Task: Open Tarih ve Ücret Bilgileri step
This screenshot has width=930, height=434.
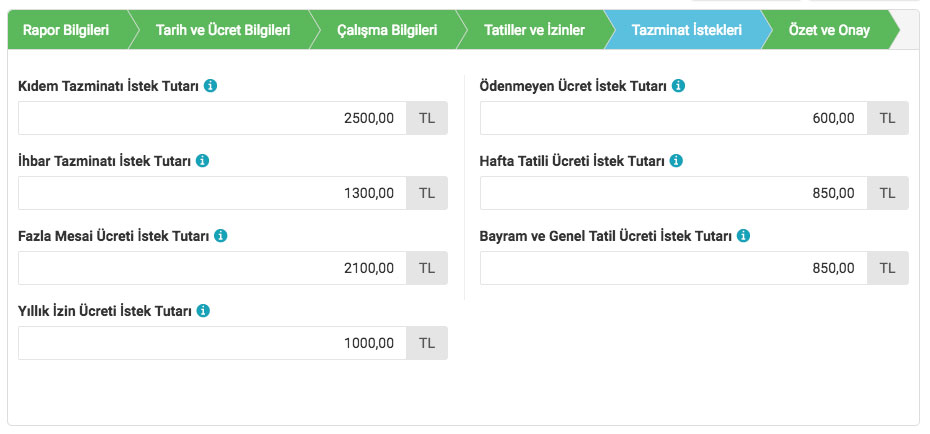Action: (x=223, y=30)
